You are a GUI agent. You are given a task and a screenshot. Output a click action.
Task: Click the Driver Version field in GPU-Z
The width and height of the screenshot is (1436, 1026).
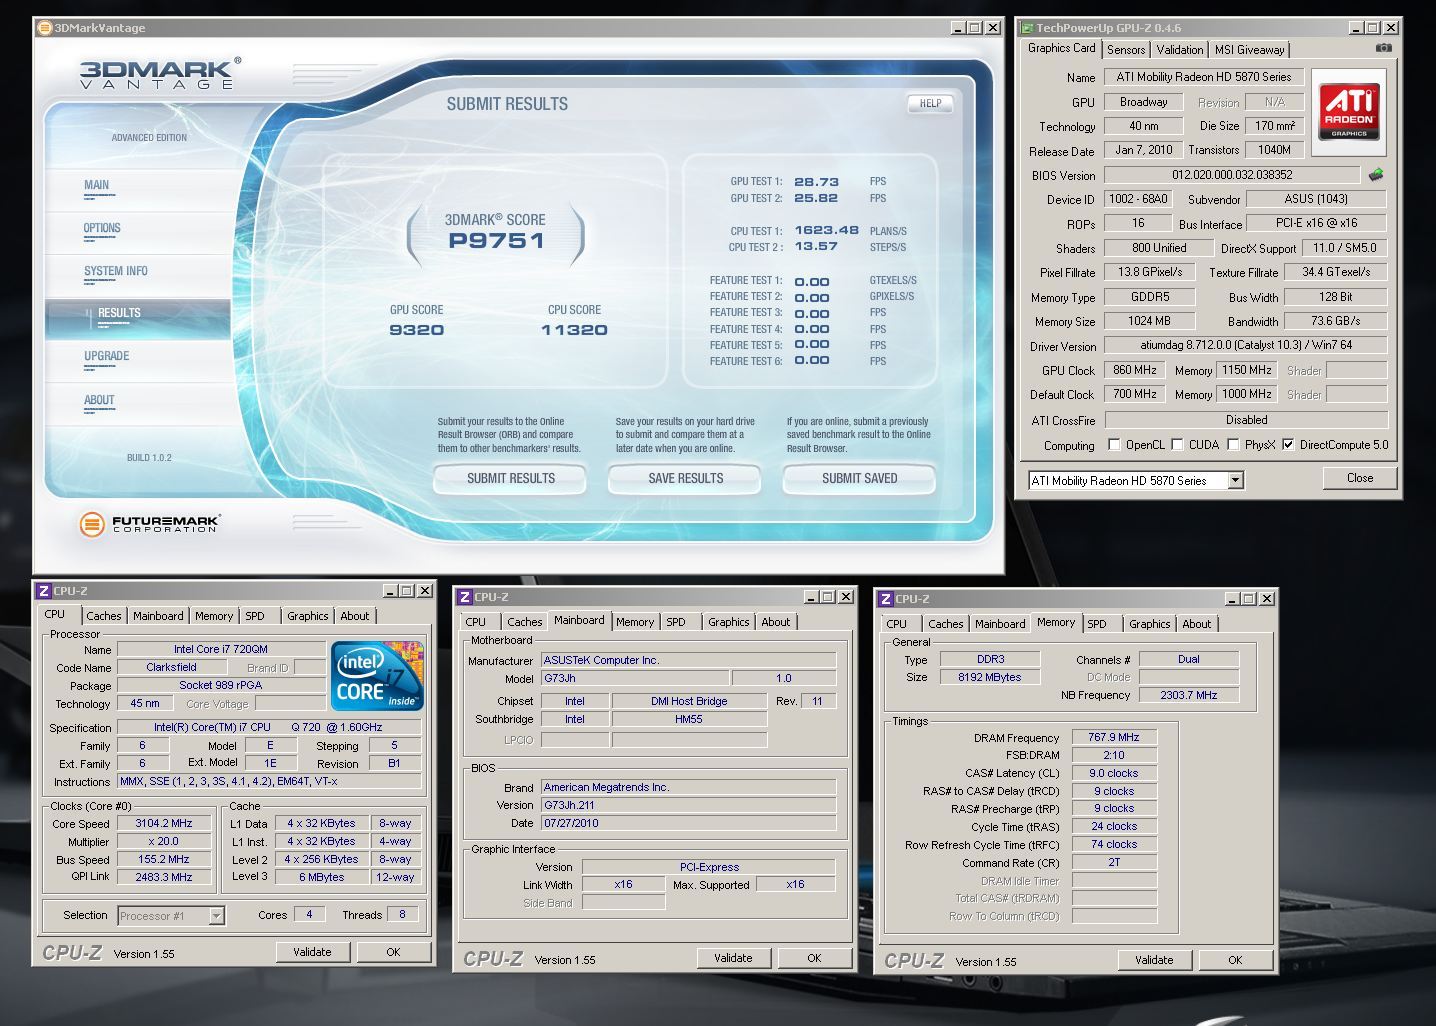[1246, 345]
